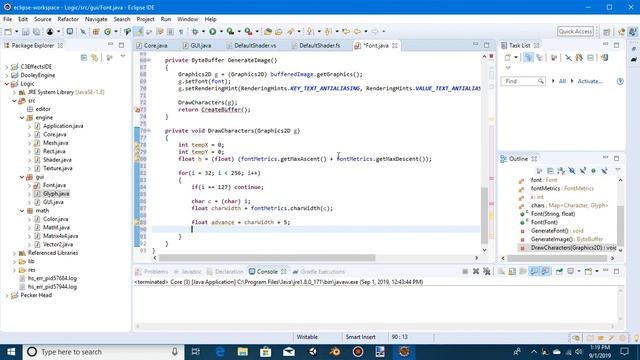Toggle Scheduled view in Task List

(539, 58)
